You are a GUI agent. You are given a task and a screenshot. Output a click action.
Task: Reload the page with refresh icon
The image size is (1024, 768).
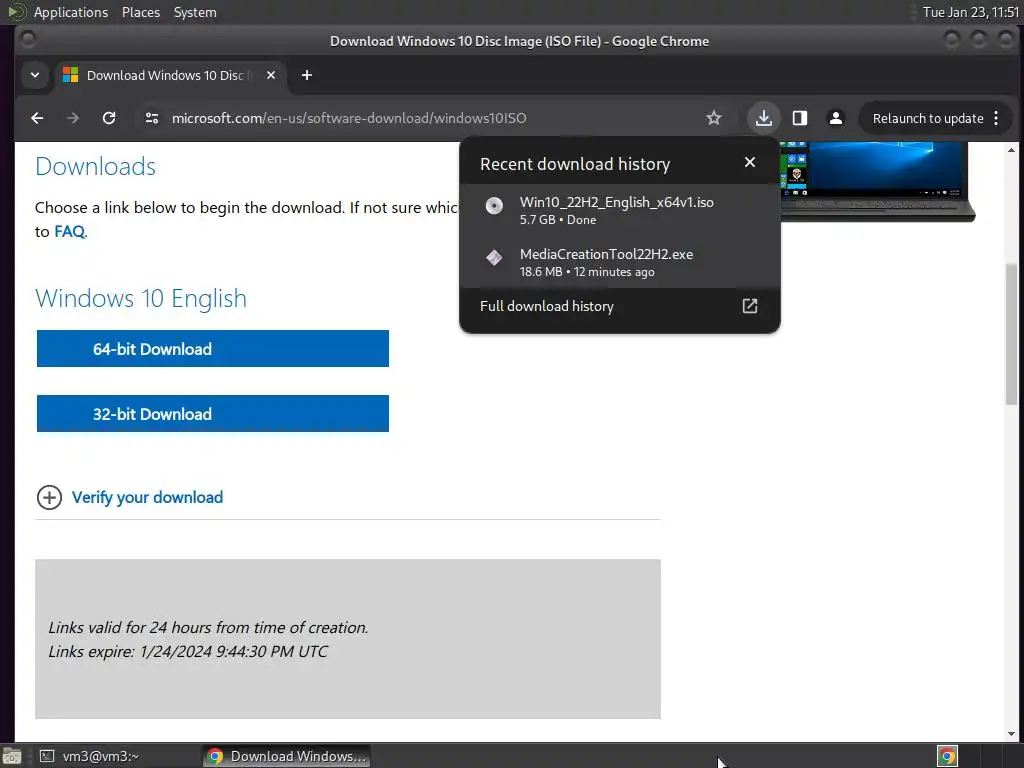109,118
